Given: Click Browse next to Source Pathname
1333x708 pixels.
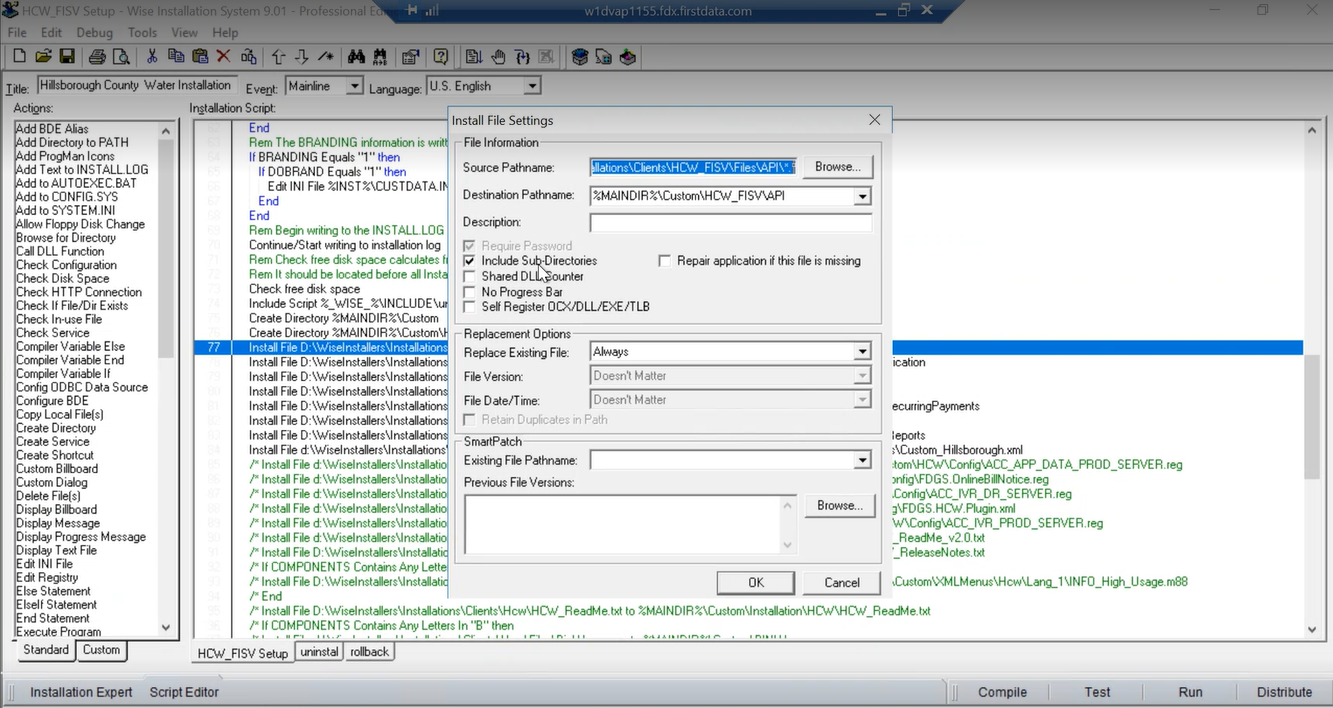Looking at the screenshot, I should point(837,167).
